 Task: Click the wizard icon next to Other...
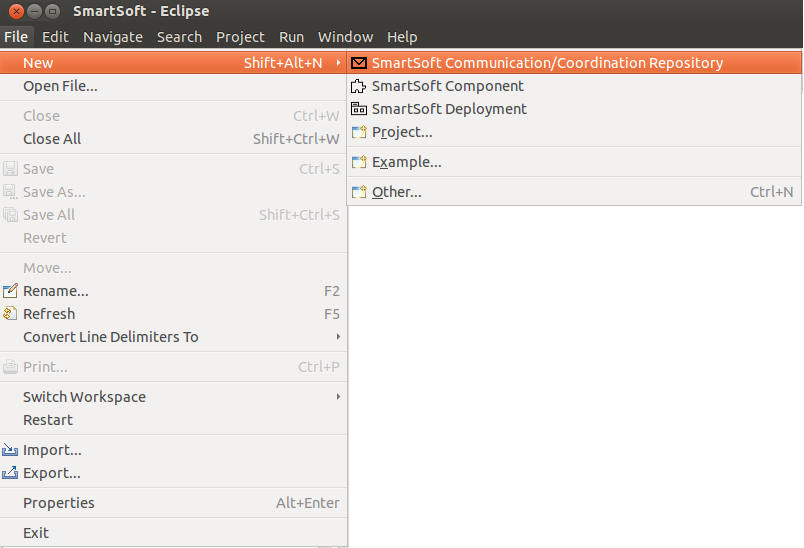pyautogui.click(x=359, y=192)
